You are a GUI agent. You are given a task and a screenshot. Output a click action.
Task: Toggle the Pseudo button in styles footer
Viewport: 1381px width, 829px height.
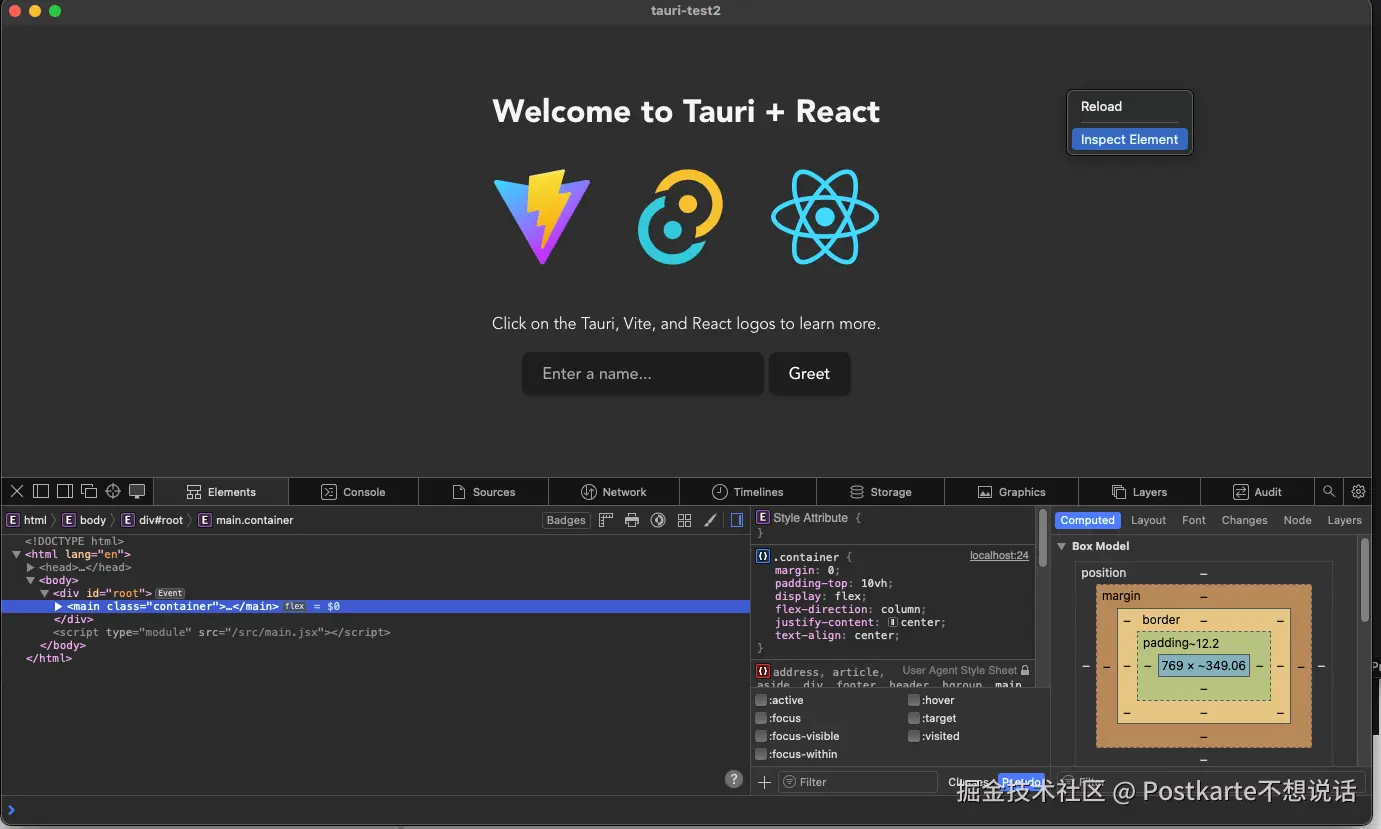(1021, 782)
